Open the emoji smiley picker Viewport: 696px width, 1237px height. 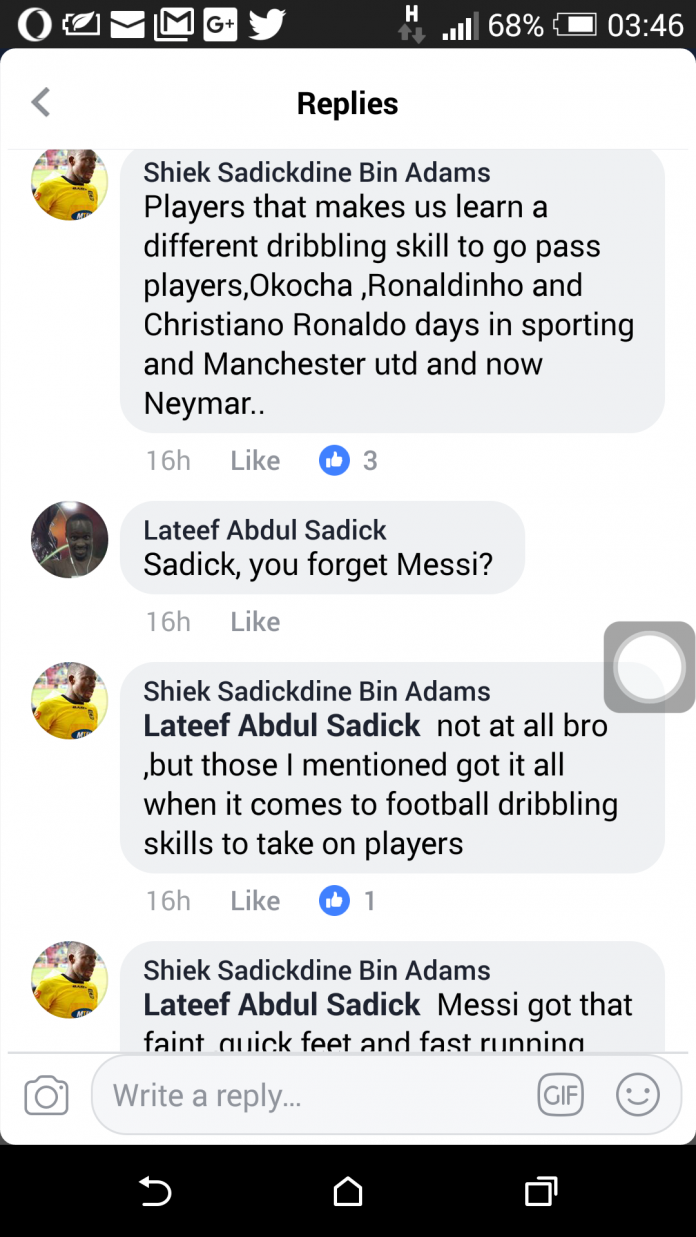tap(637, 1095)
